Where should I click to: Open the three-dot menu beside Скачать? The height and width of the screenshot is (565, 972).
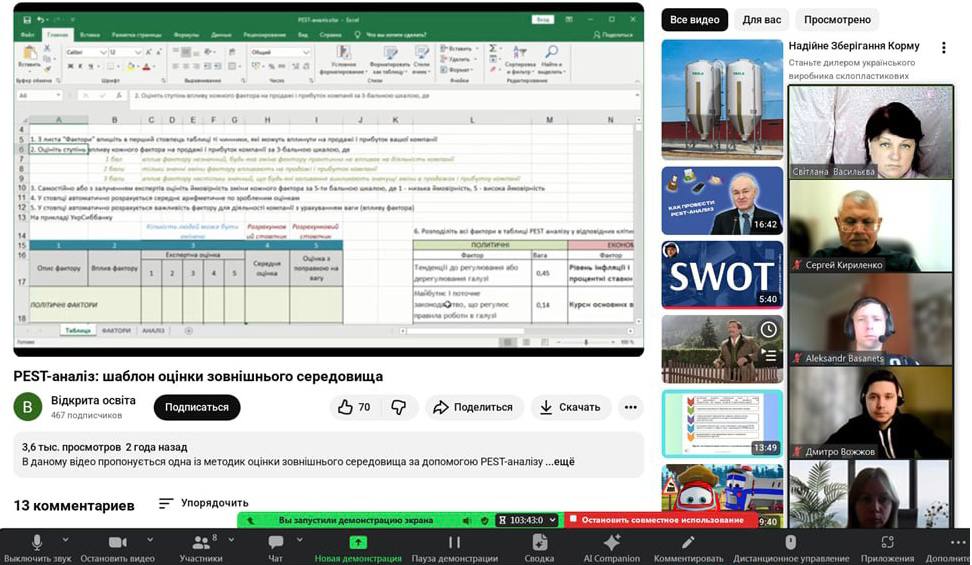[x=630, y=407]
